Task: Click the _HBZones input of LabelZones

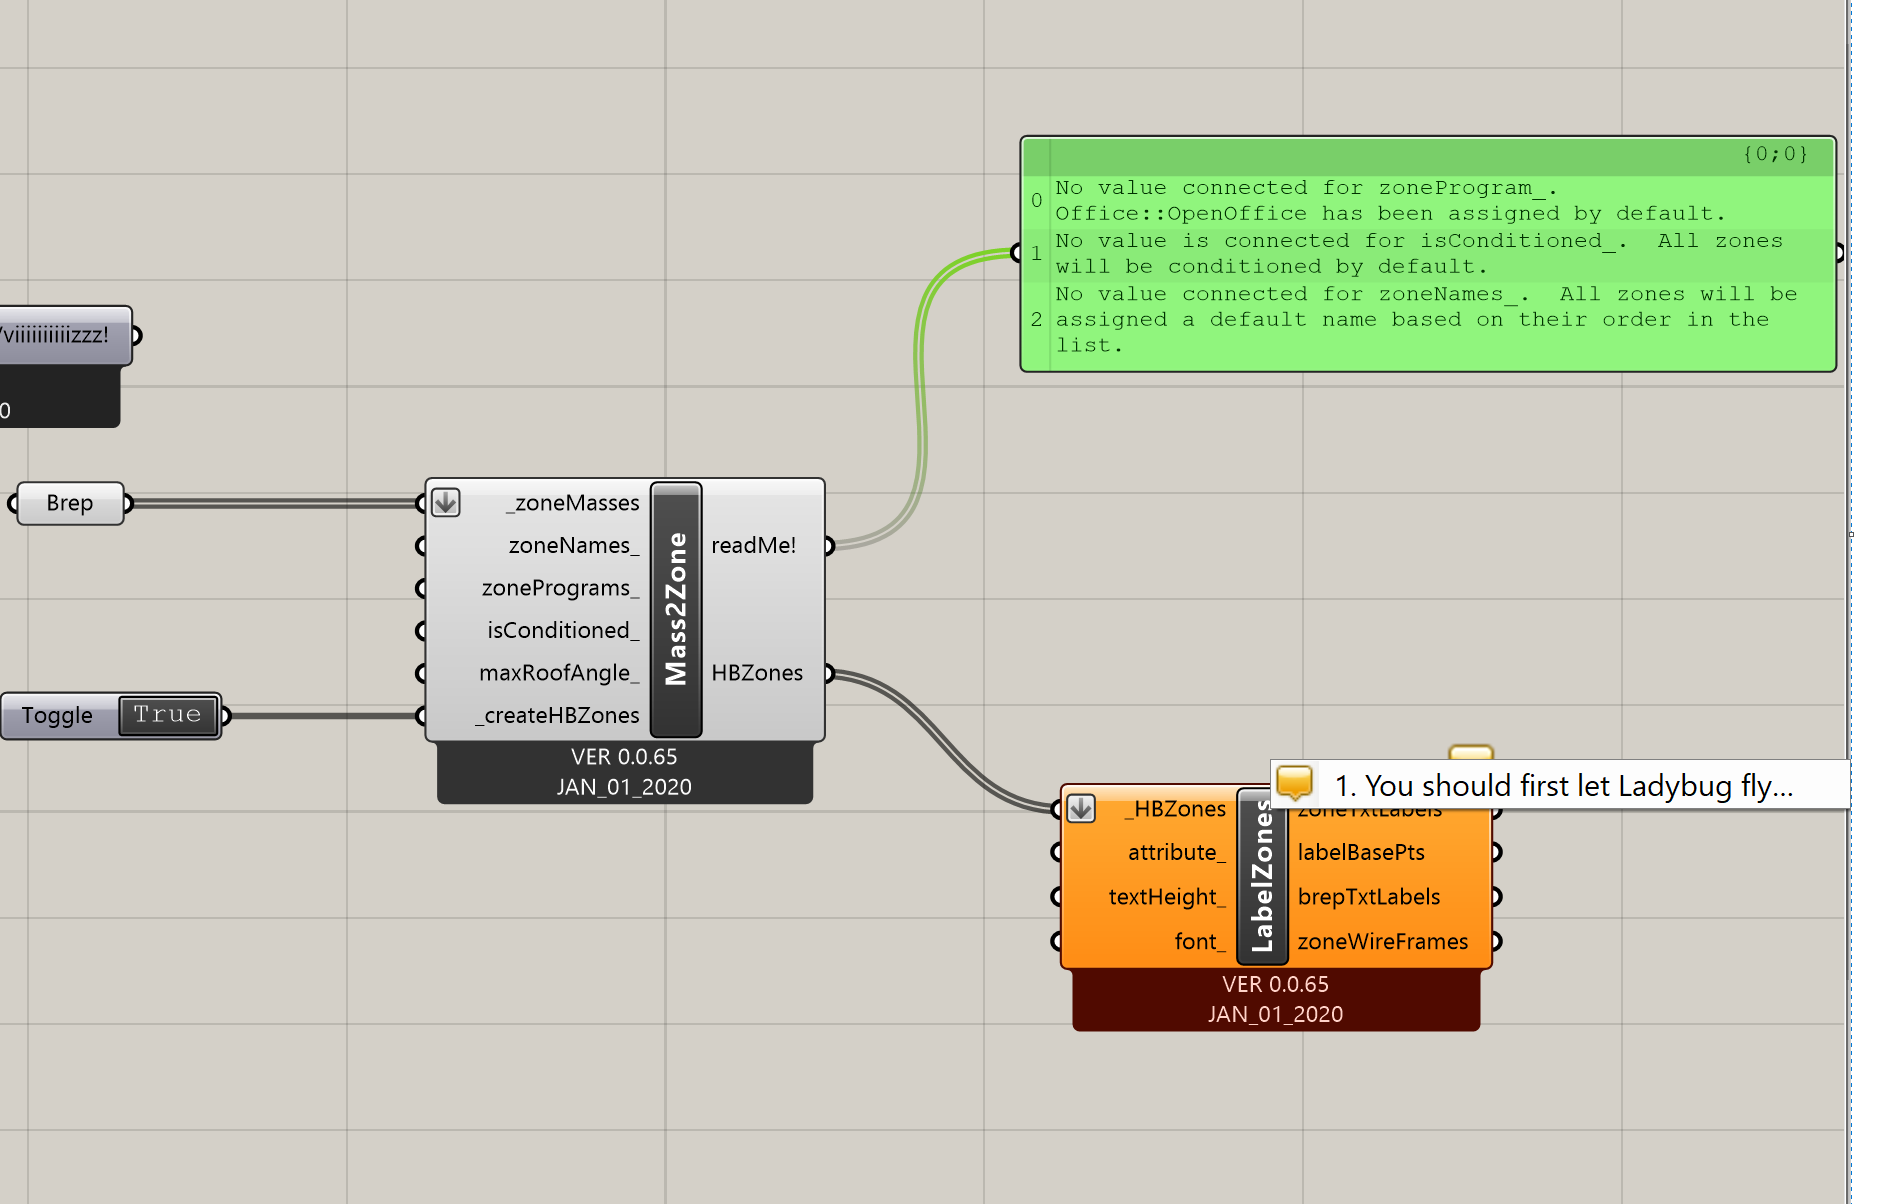Action: point(1175,809)
